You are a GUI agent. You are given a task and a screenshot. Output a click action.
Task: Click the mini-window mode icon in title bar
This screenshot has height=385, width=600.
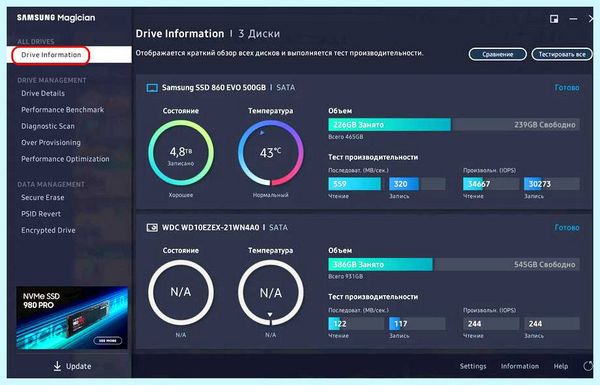click(554, 19)
